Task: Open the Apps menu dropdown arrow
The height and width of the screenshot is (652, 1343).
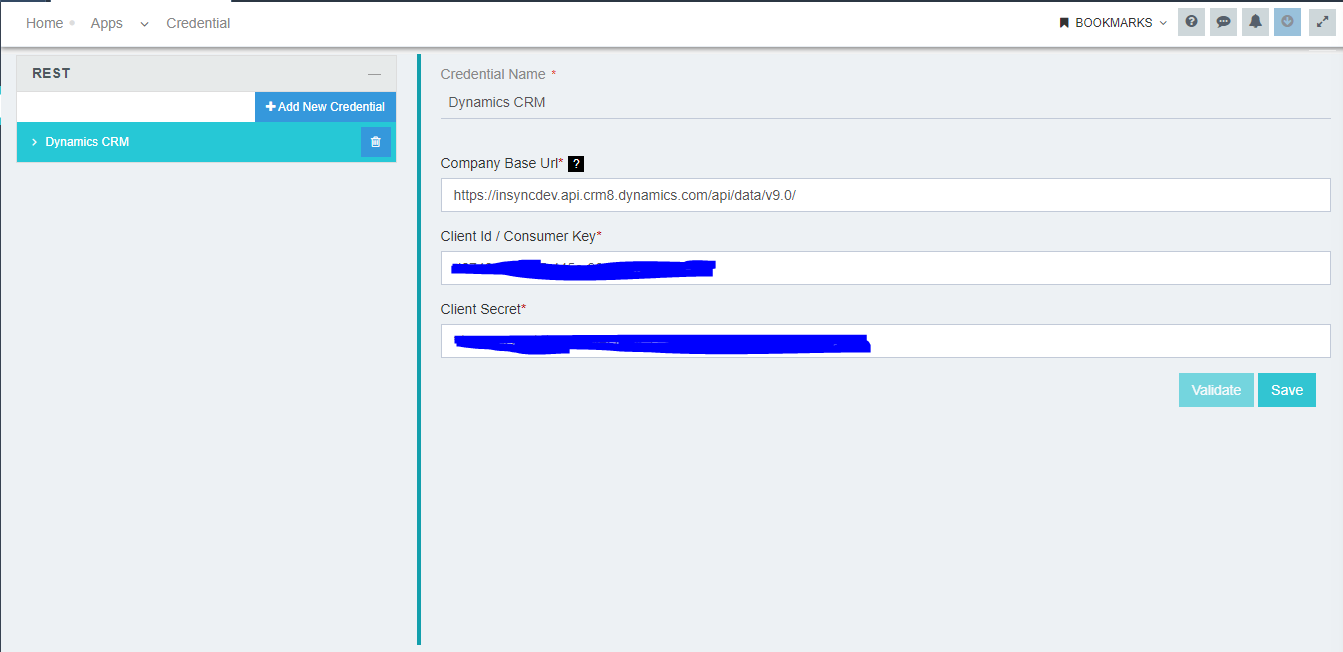Action: coord(144,24)
